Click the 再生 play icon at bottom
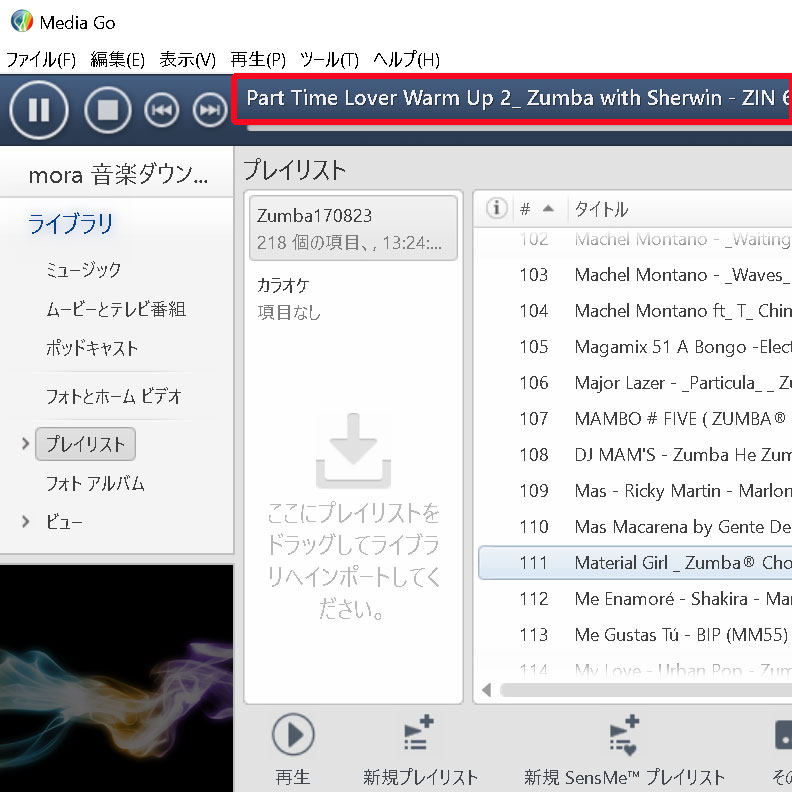The height and width of the screenshot is (792, 792). coord(293,734)
